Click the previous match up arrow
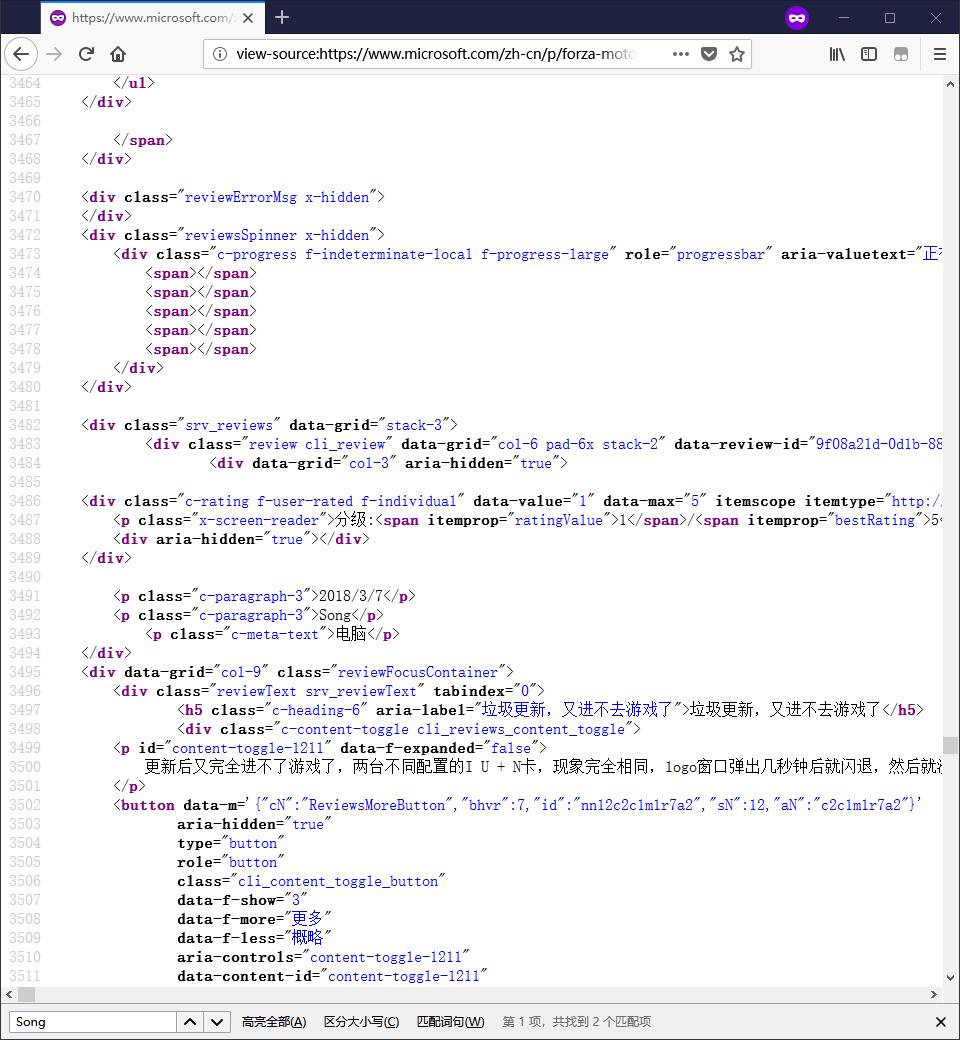Viewport: 960px width, 1040px height. (189, 1021)
